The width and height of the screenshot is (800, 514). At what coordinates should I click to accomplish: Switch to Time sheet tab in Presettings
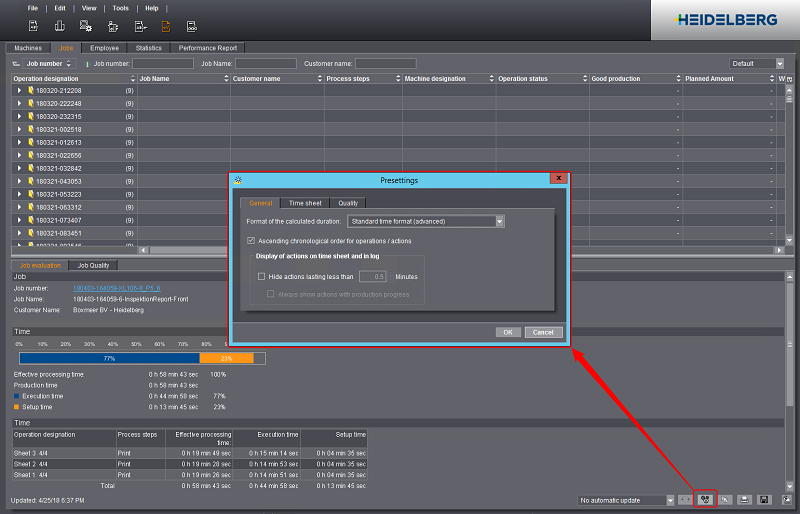point(305,203)
